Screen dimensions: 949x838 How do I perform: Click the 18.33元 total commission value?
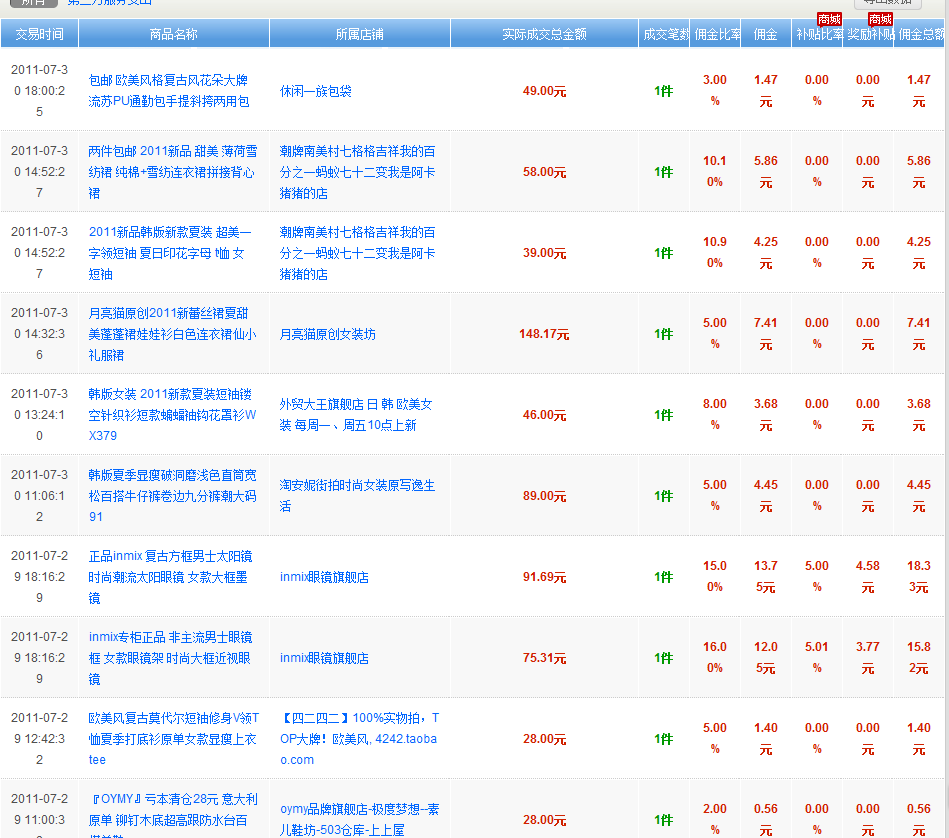[x=919, y=577]
